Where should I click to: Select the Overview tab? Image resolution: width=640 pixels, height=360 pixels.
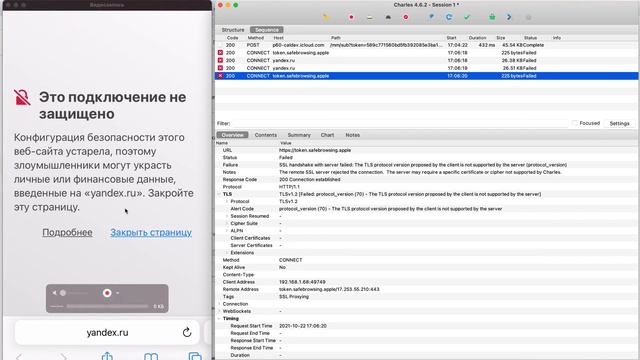click(x=232, y=135)
